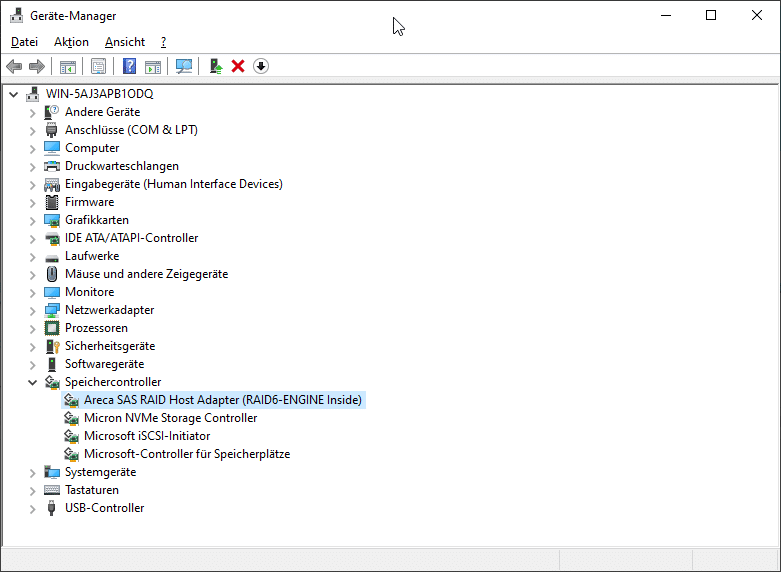The height and width of the screenshot is (572, 781).
Task: Collapse the Speichercontroller category
Action: point(32,382)
